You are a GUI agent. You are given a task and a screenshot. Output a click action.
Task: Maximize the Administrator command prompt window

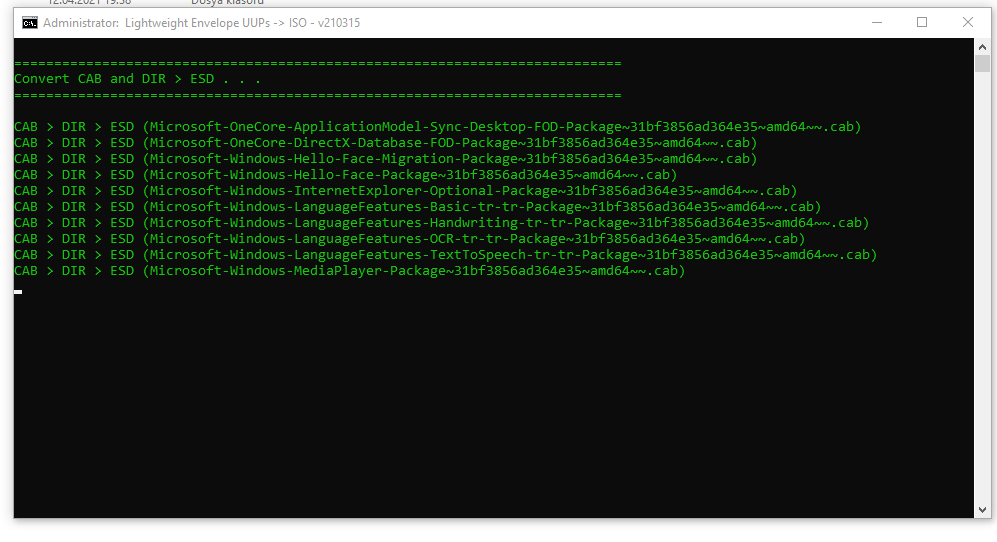coord(922,22)
